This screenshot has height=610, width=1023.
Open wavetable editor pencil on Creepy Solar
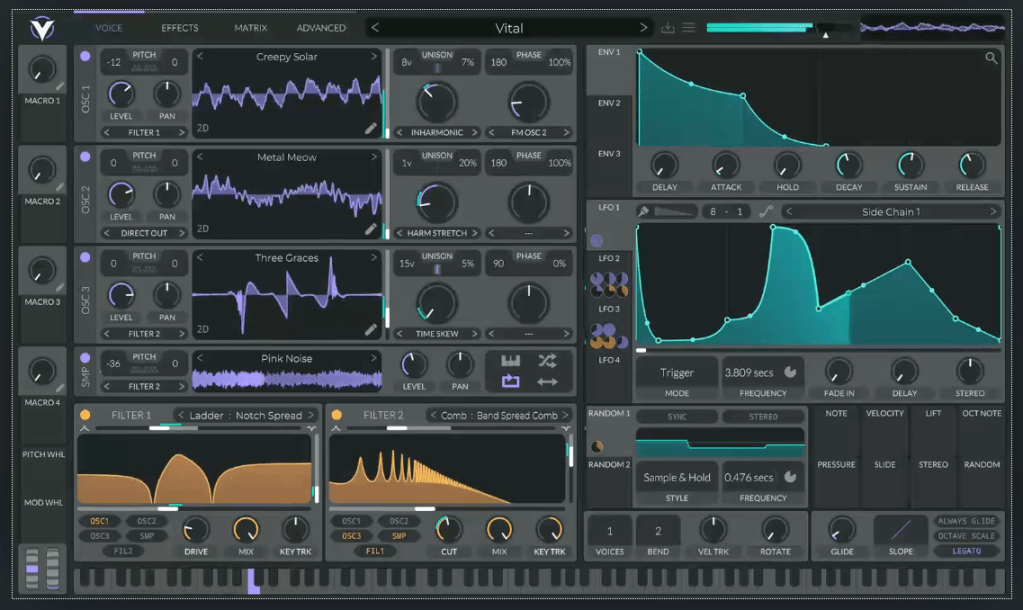click(x=371, y=128)
